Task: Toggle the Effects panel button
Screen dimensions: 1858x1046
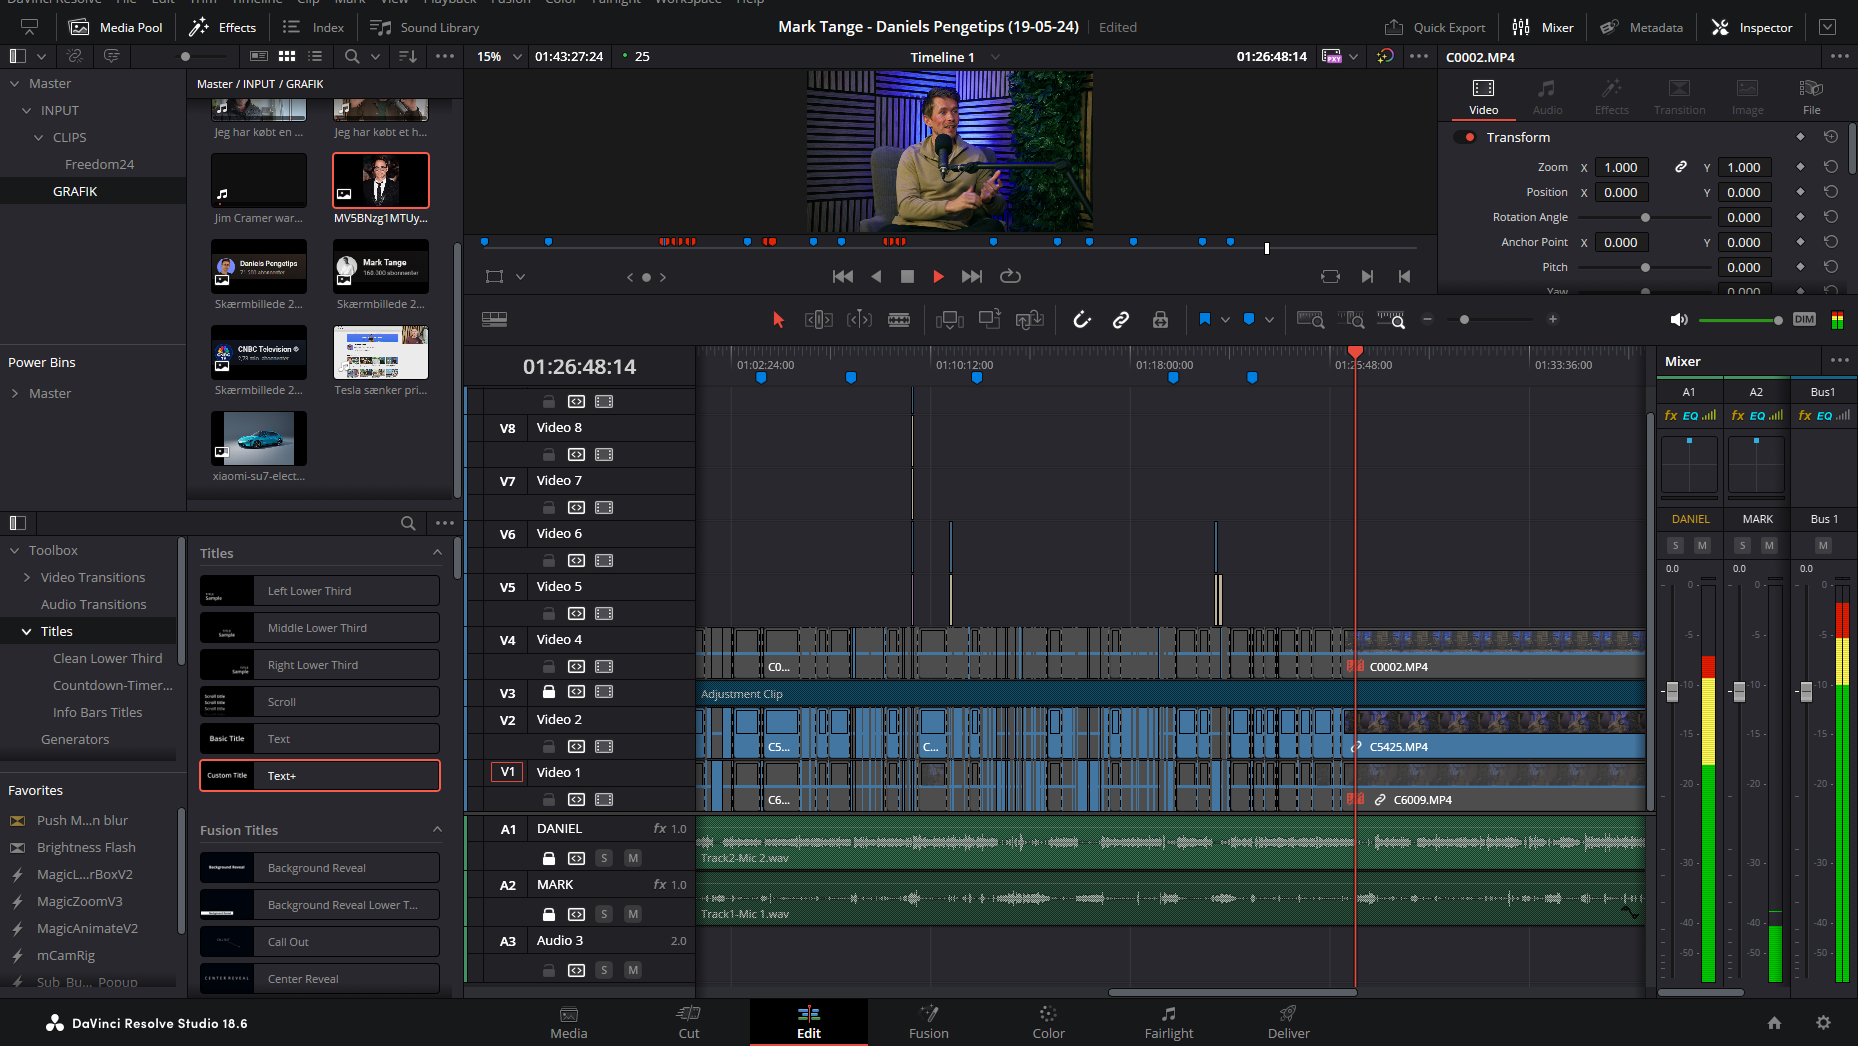Action: coord(223,27)
